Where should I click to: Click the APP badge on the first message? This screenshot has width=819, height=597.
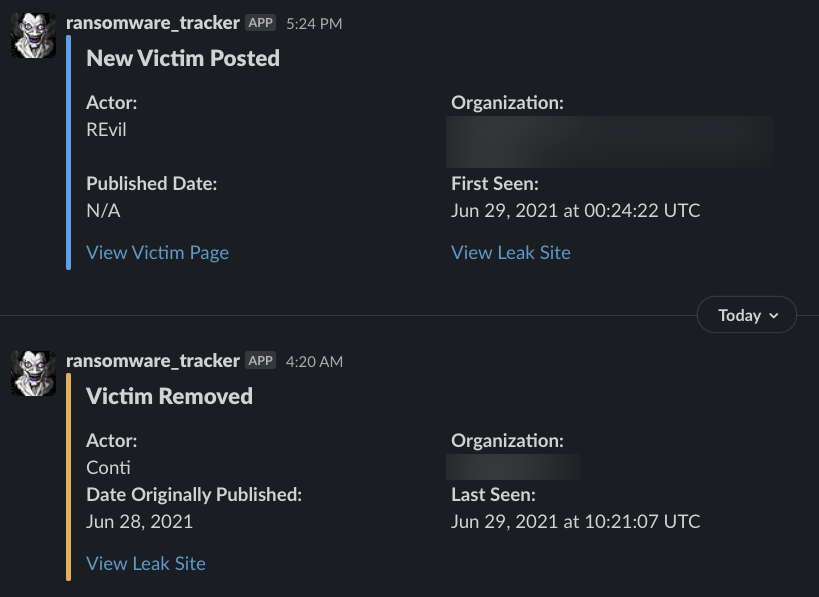click(x=260, y=23)
